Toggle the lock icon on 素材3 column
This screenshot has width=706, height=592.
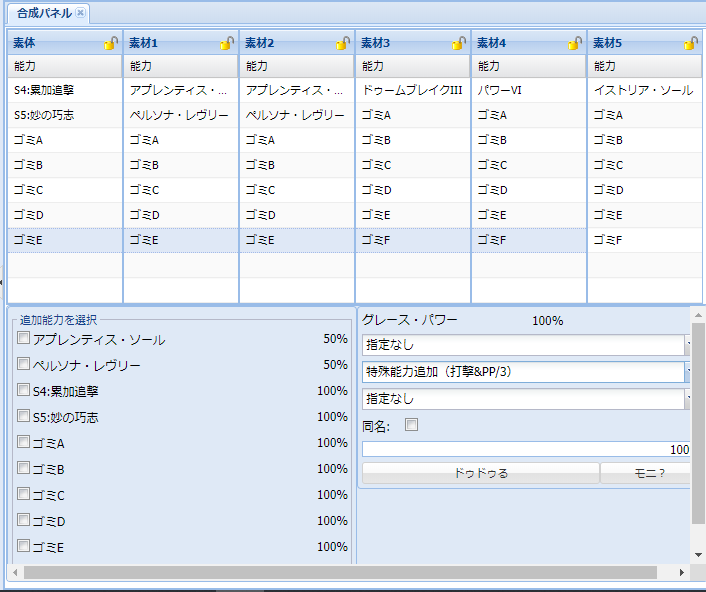(459, 43)
